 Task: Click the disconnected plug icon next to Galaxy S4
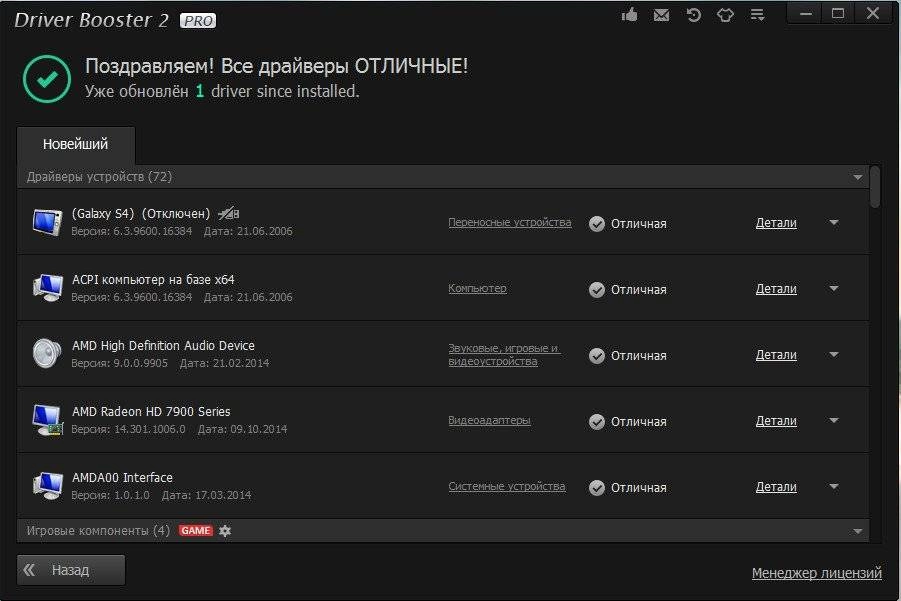pos(229,214)
